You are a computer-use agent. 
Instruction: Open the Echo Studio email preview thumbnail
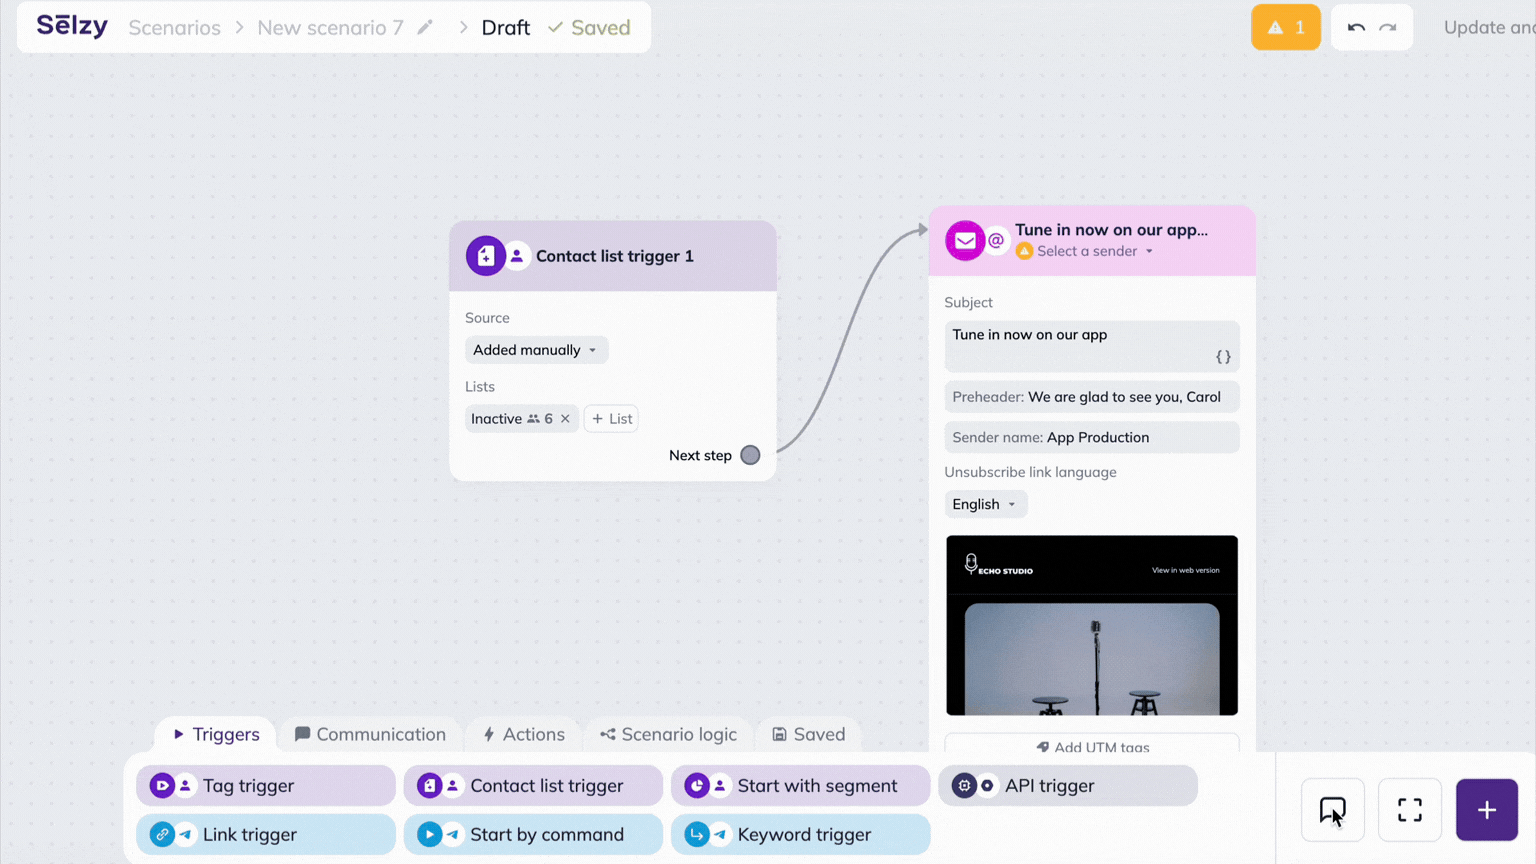(1092, 625)
